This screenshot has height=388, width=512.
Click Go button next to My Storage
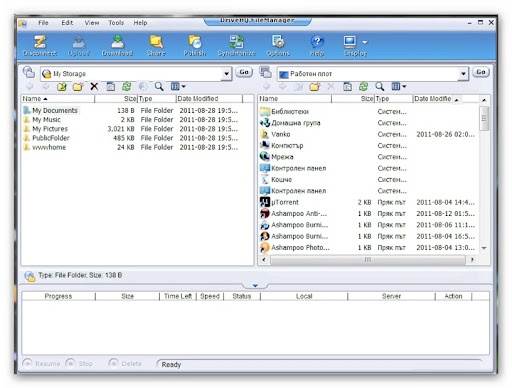click(244, 72)
